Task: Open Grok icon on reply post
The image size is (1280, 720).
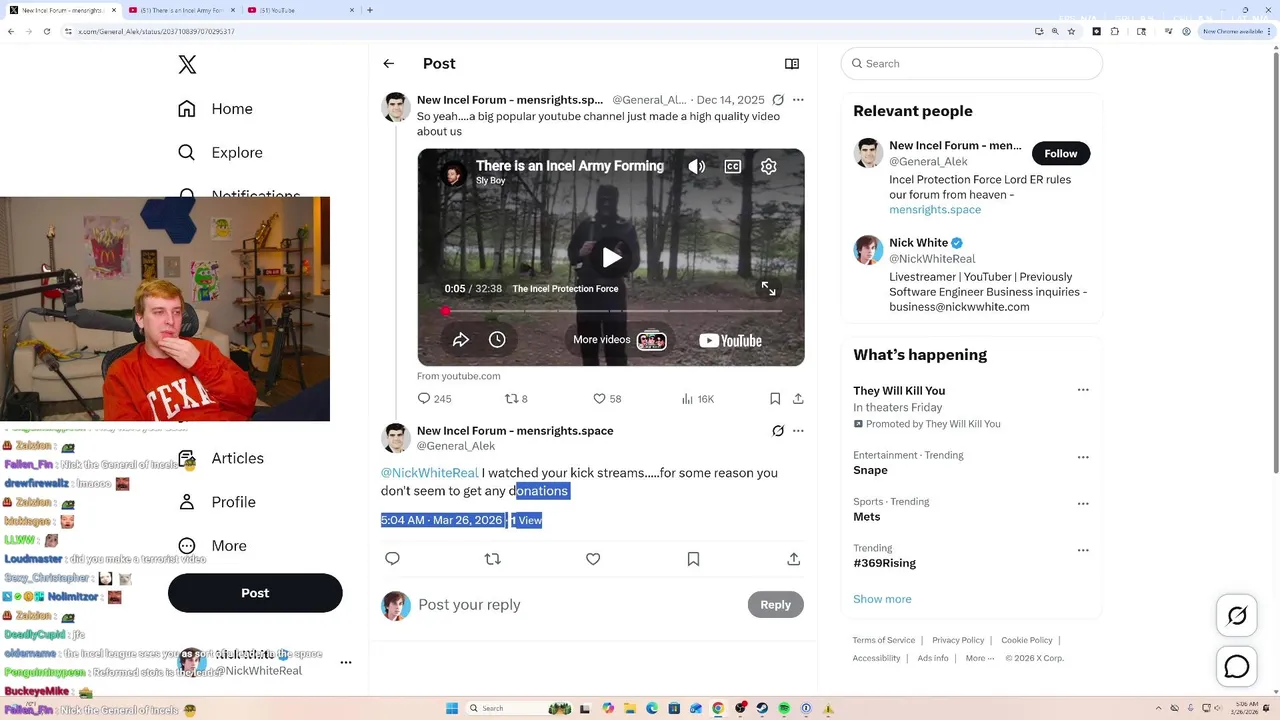Action: [x=778, y=431]
